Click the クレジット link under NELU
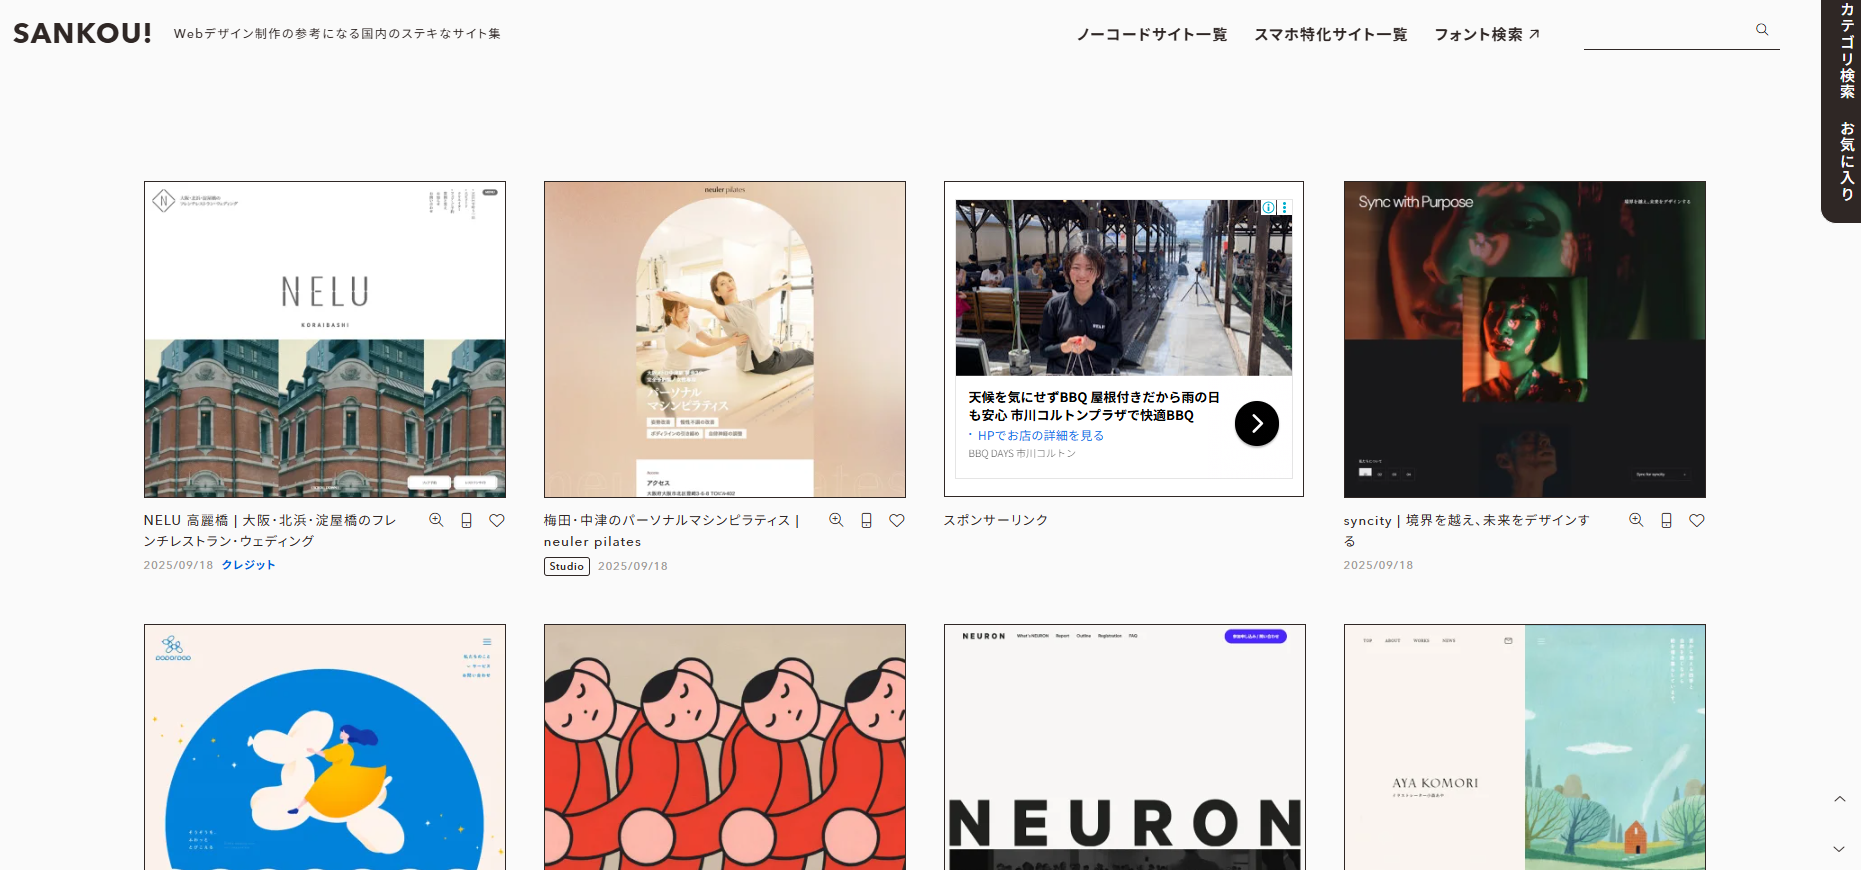The image size is (1861, 870). [248, 565]
